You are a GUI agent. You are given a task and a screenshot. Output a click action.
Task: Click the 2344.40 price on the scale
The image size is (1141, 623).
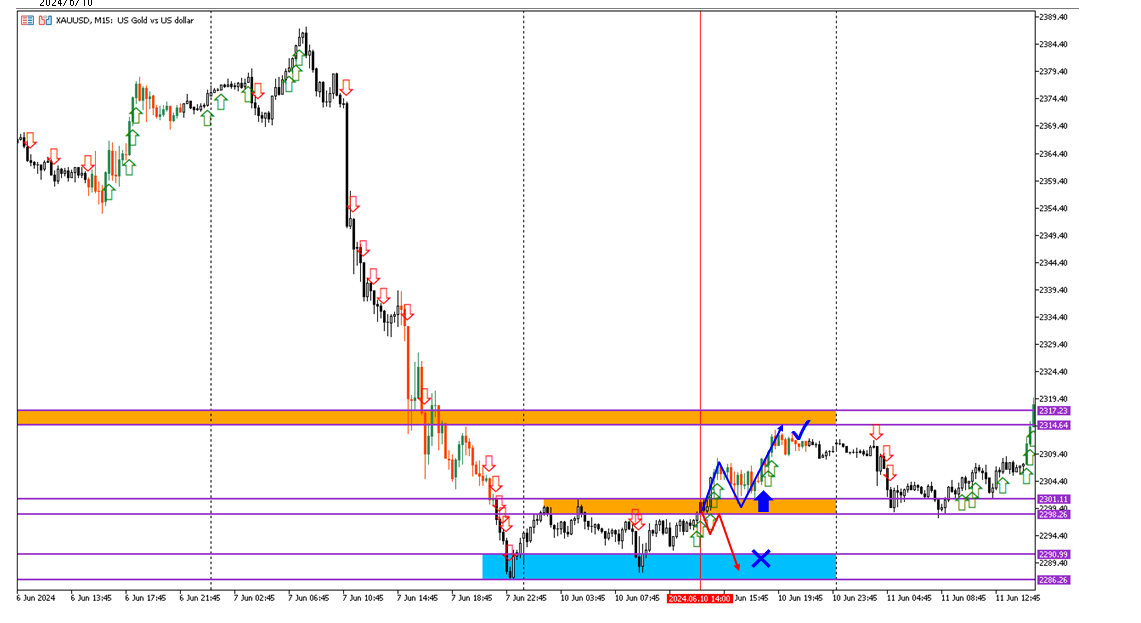tap(1053, 263)
